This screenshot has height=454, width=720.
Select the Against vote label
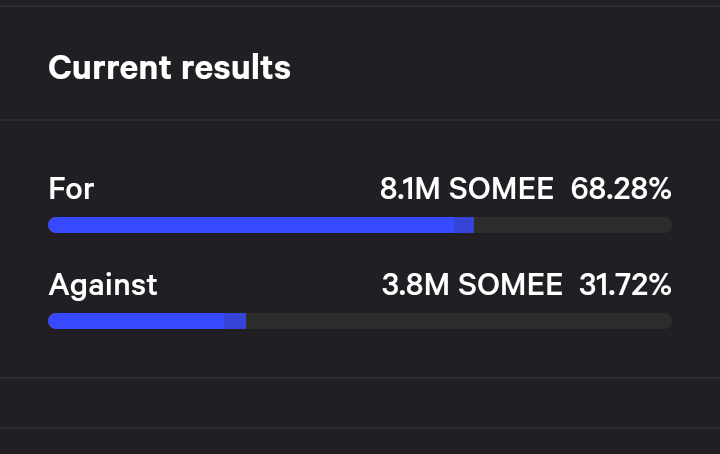(103, 285)
